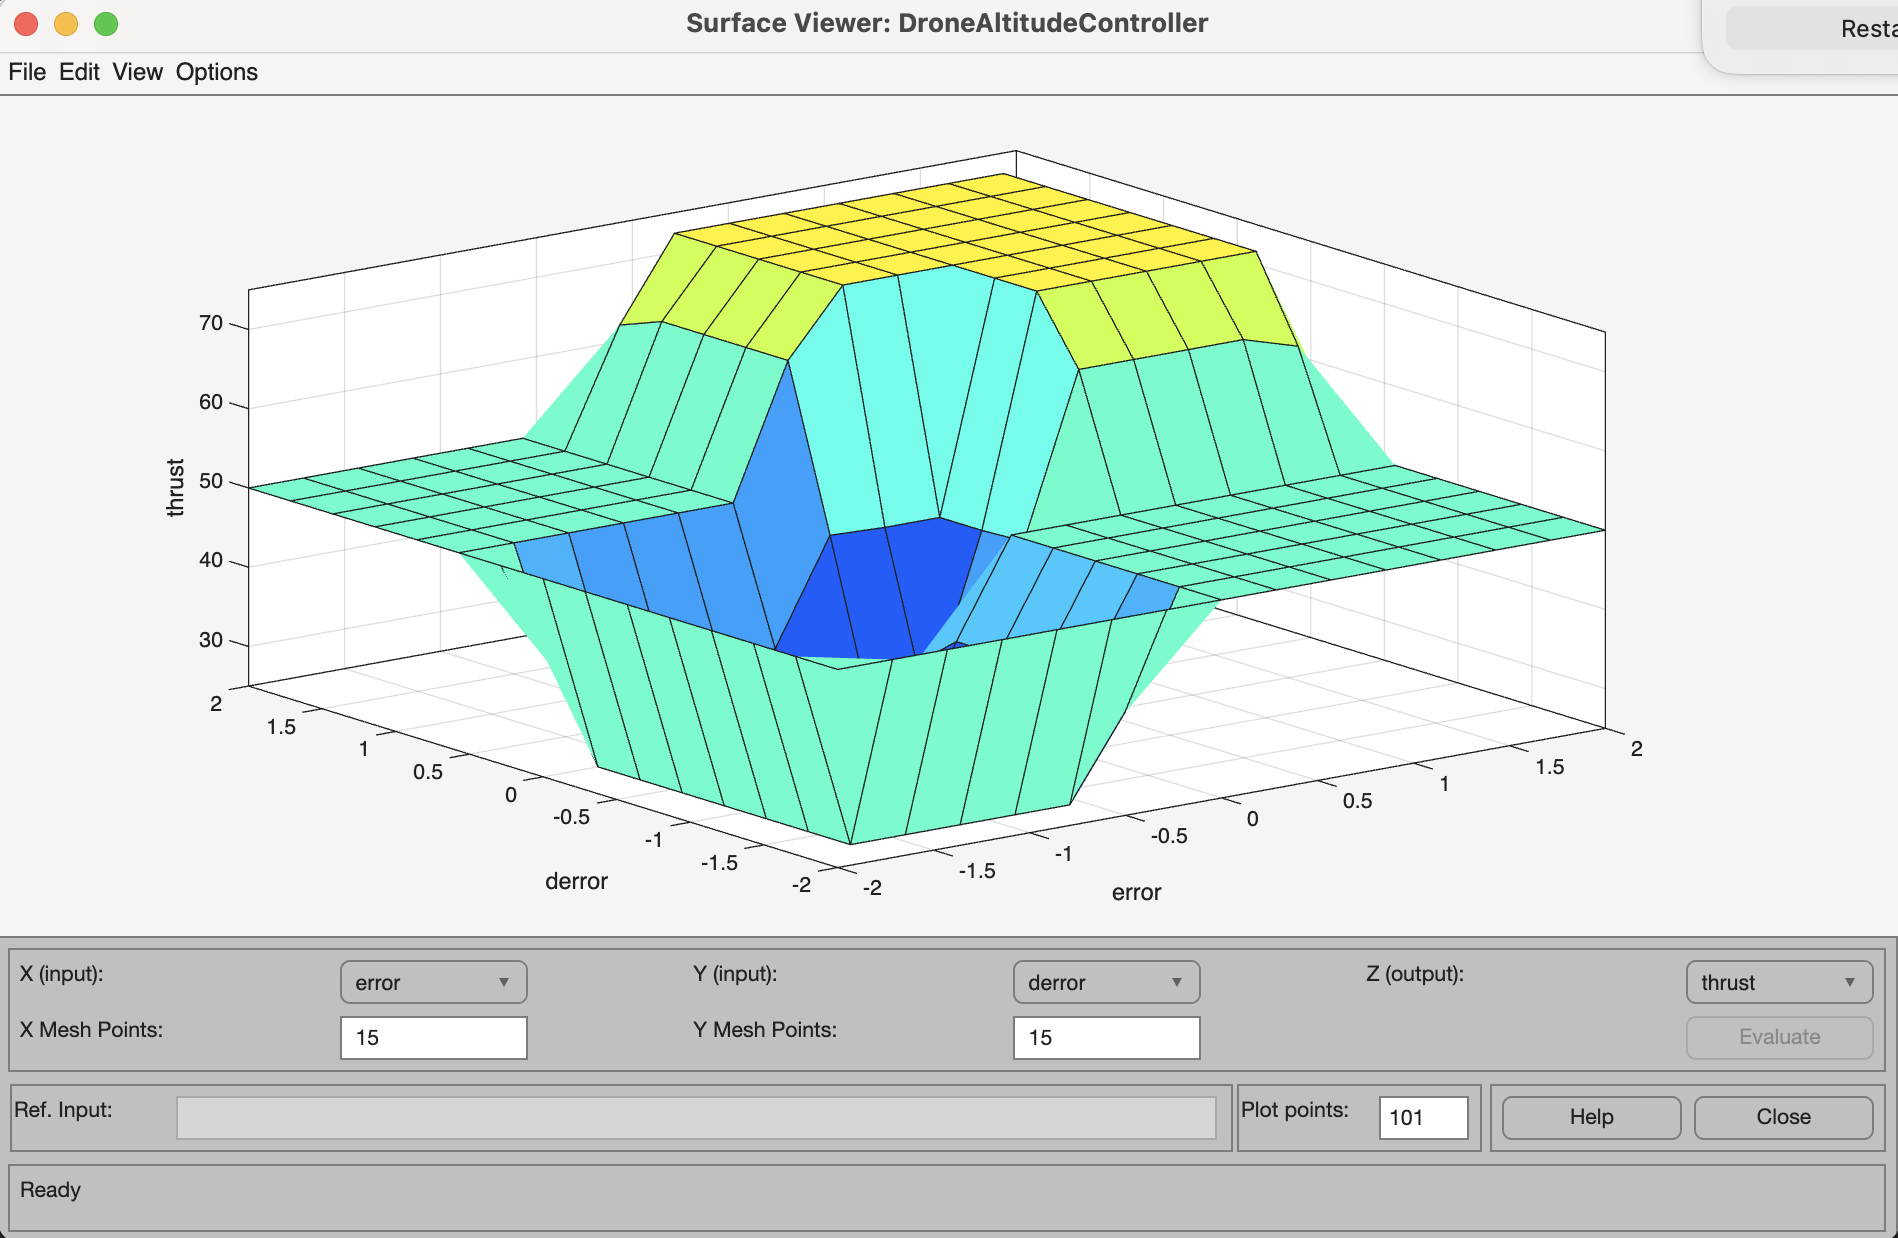Expand the X (input) error dropdown

(x=433, y=982)
